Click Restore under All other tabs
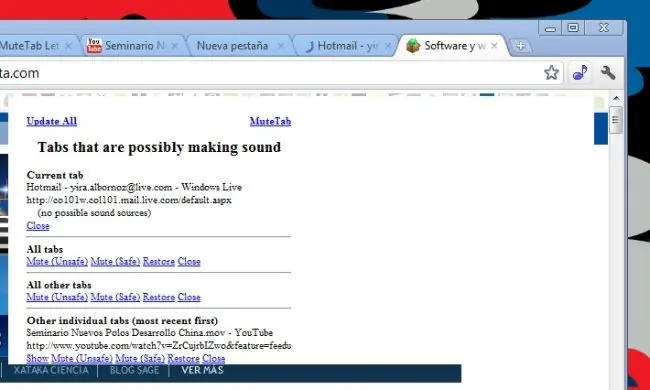This screenshot has width=650, height=390. point(159,298)
